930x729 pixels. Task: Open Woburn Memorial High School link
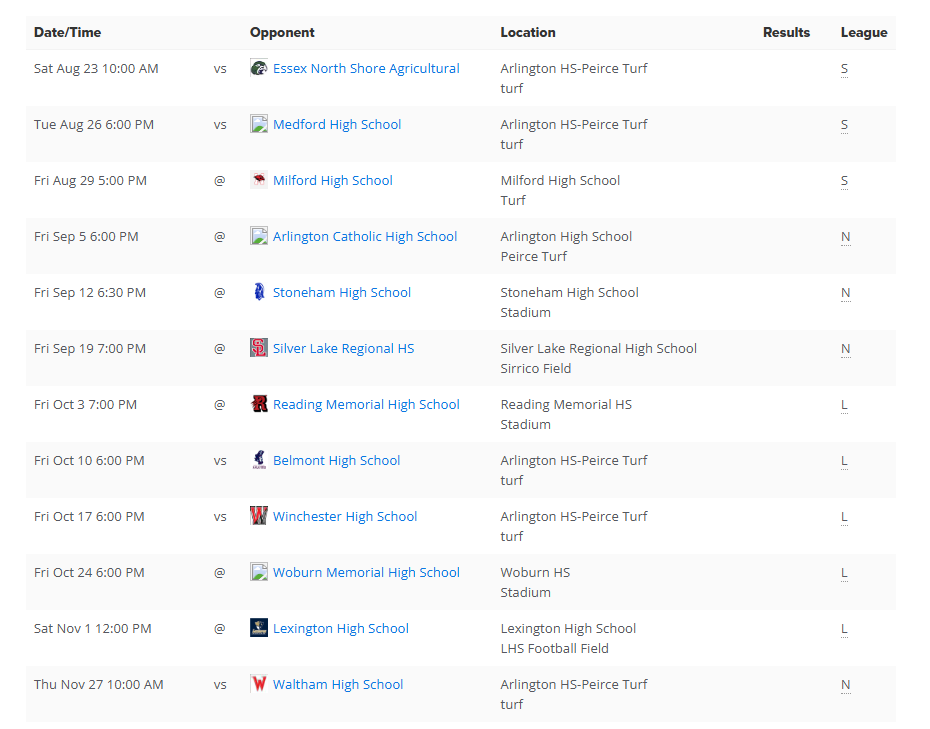pyautogui.click(x=366, y=573)
